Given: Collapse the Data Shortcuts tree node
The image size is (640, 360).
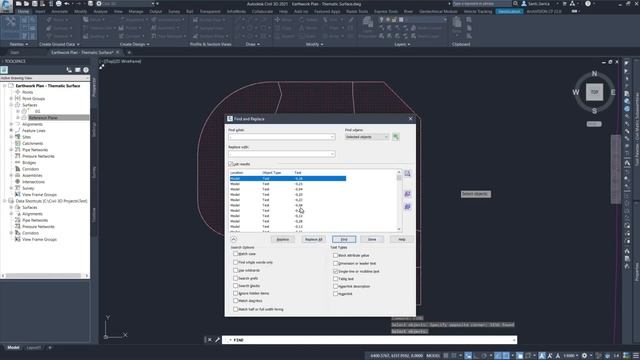Looking at the screenshot, I should click(x=5, y=201).
